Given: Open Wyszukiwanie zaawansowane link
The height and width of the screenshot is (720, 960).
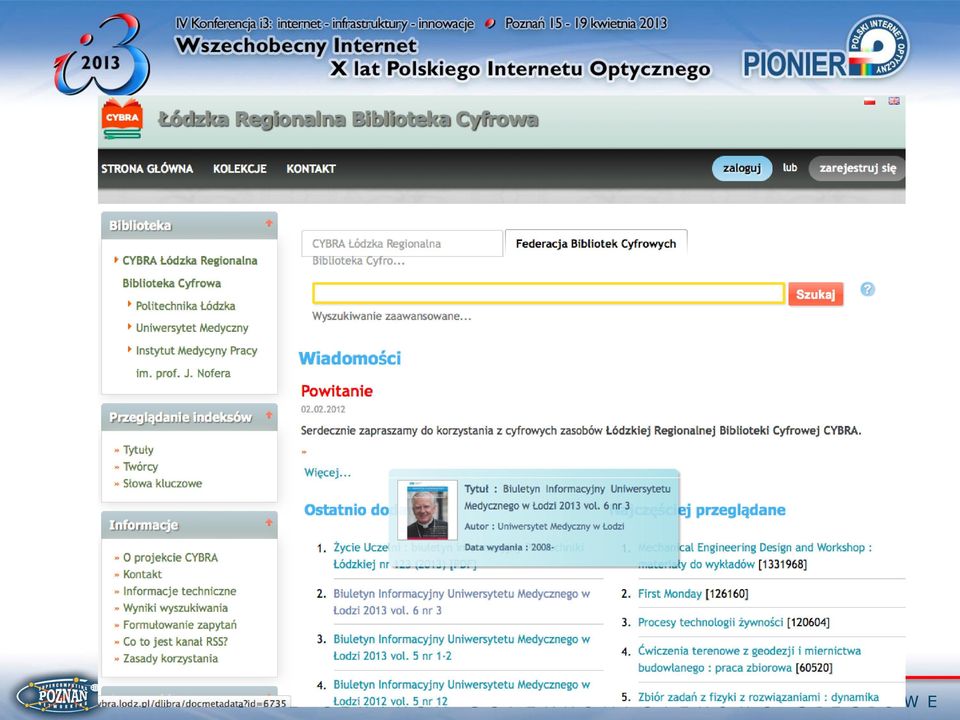Looking at the screenshot, I should pos(392,317).
